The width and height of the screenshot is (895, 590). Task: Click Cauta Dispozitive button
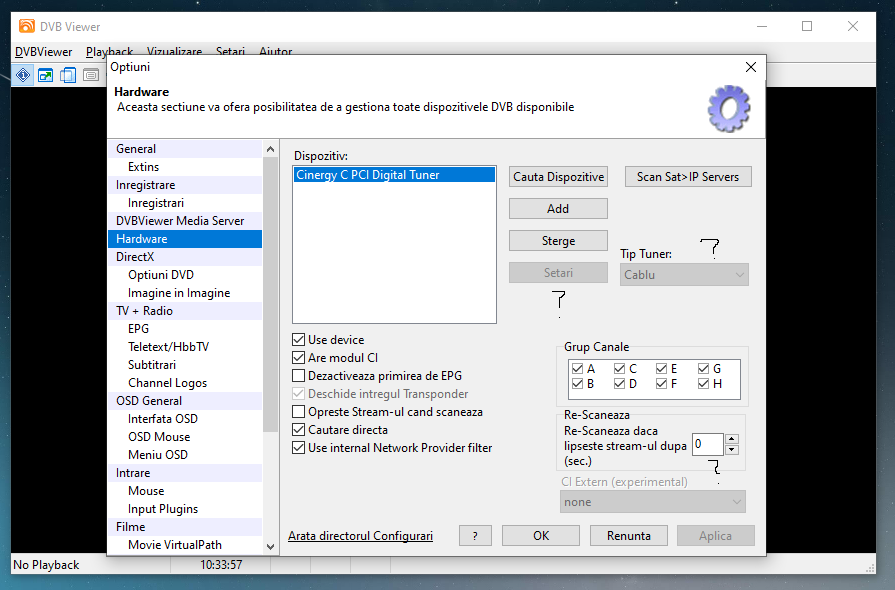558,177
